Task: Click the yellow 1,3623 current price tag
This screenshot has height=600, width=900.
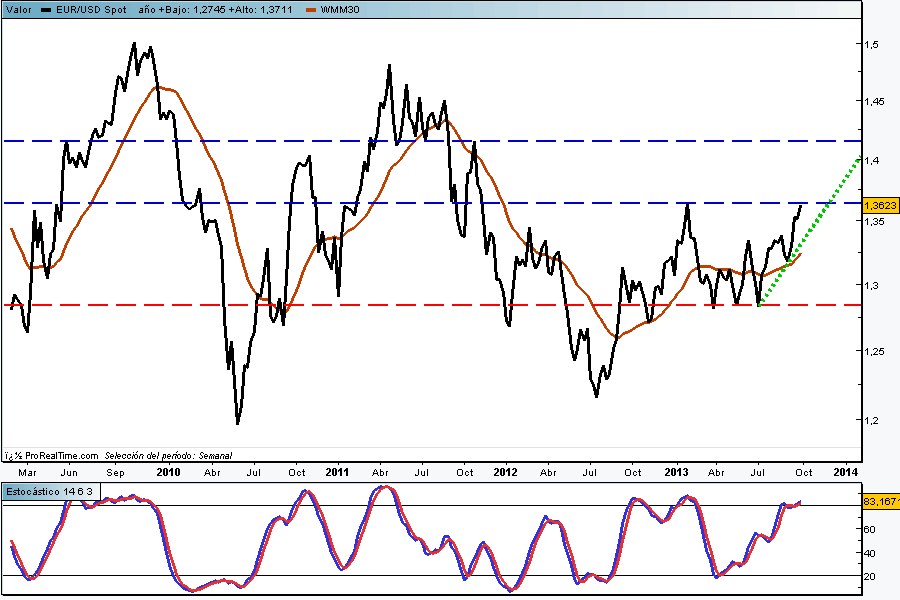Action: point(879,205)
